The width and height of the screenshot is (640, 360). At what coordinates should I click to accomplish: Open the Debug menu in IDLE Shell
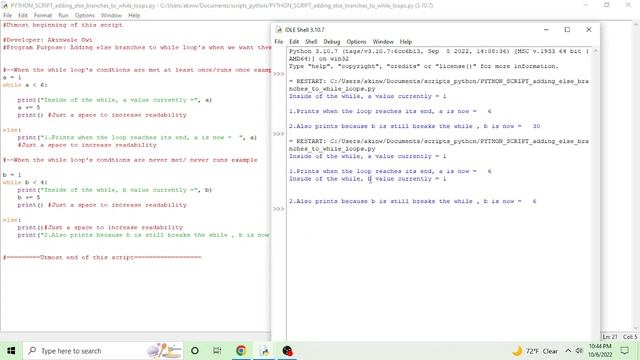tap(332, 42)
